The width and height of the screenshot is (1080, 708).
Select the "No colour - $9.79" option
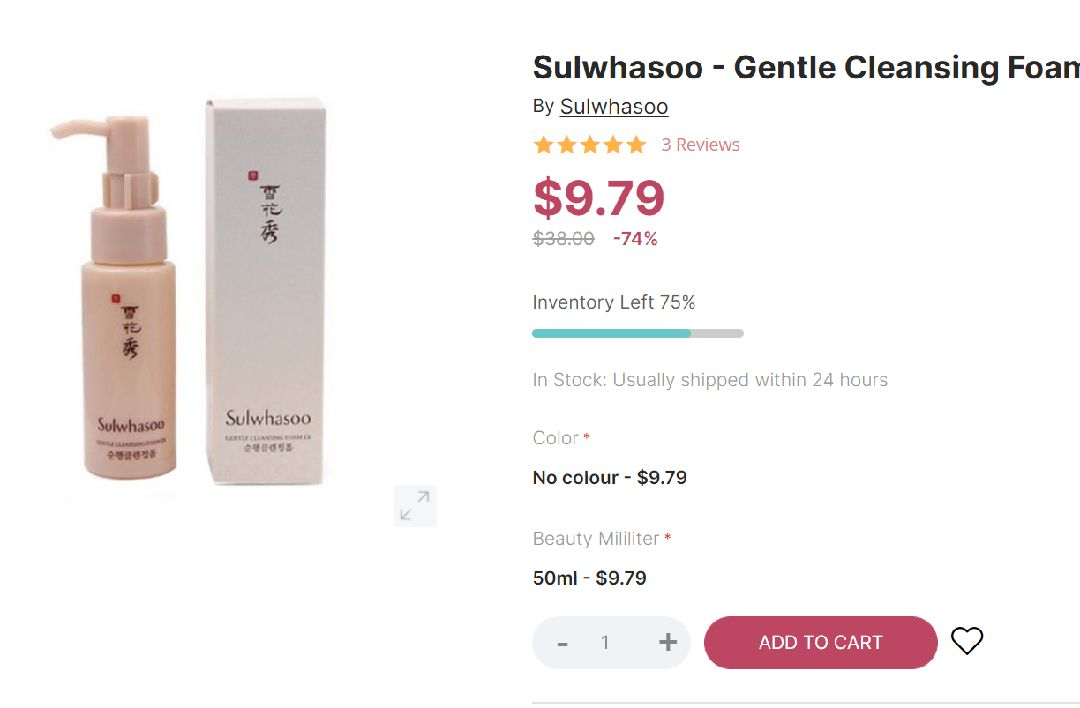point(609,478)
